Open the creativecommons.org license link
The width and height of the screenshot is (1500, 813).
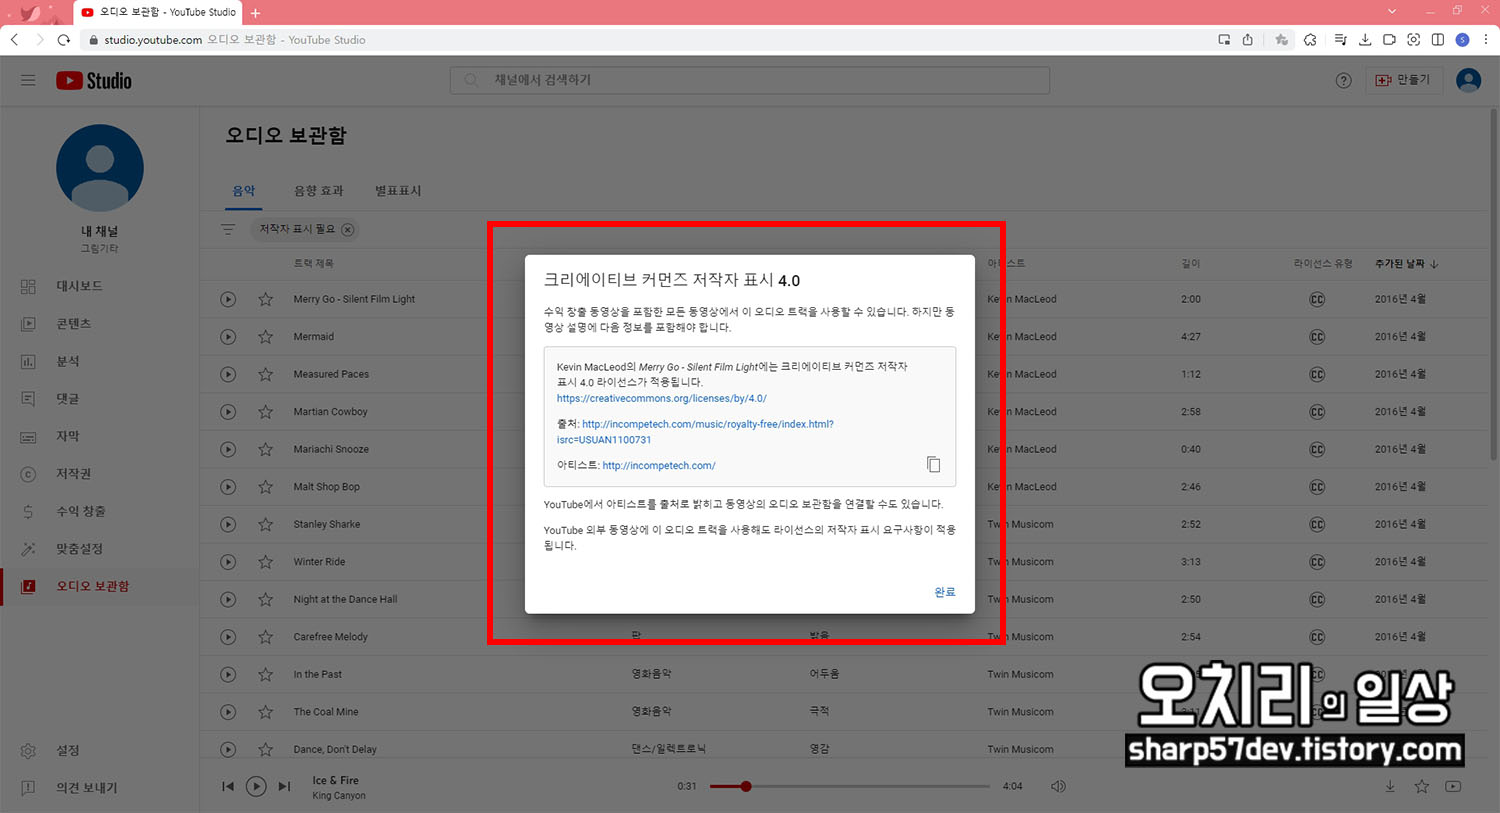661,398
